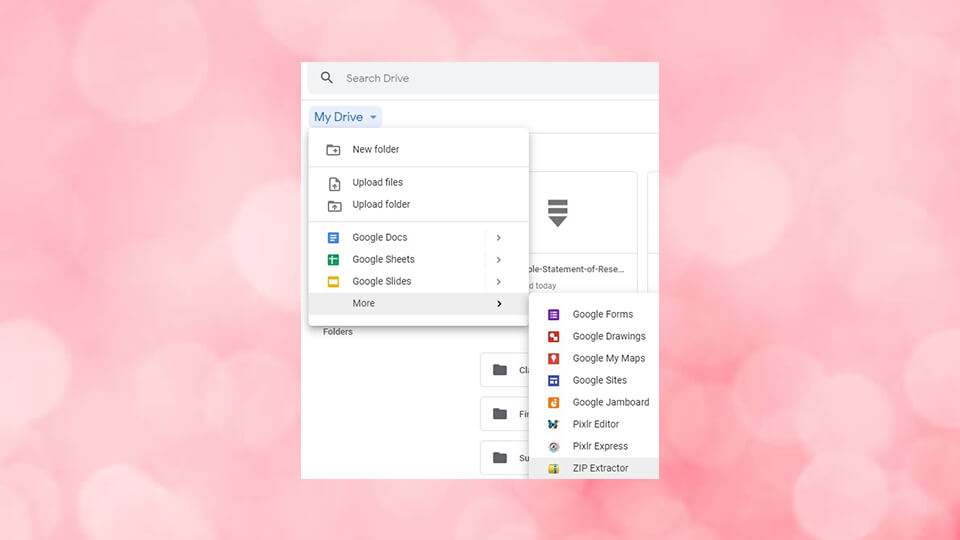Screen dimensions: 960x540
Task: Choose Upload folder from the menu
Action: [x=418, y=204]
